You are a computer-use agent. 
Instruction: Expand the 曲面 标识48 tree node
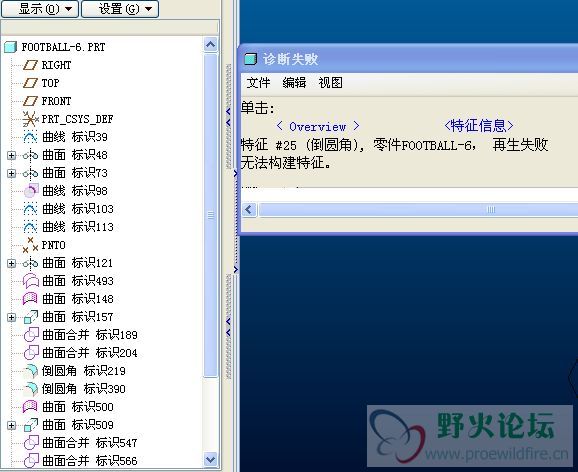[11, 155]
